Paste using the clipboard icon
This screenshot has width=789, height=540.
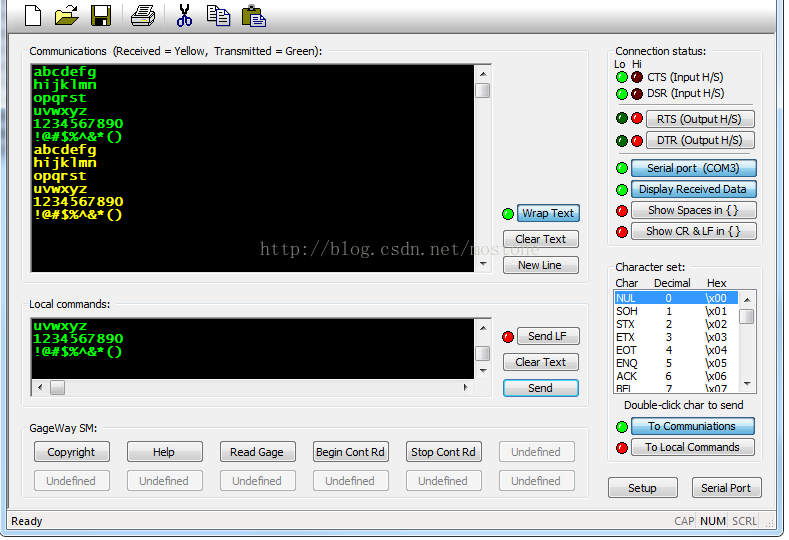point(254,16)
